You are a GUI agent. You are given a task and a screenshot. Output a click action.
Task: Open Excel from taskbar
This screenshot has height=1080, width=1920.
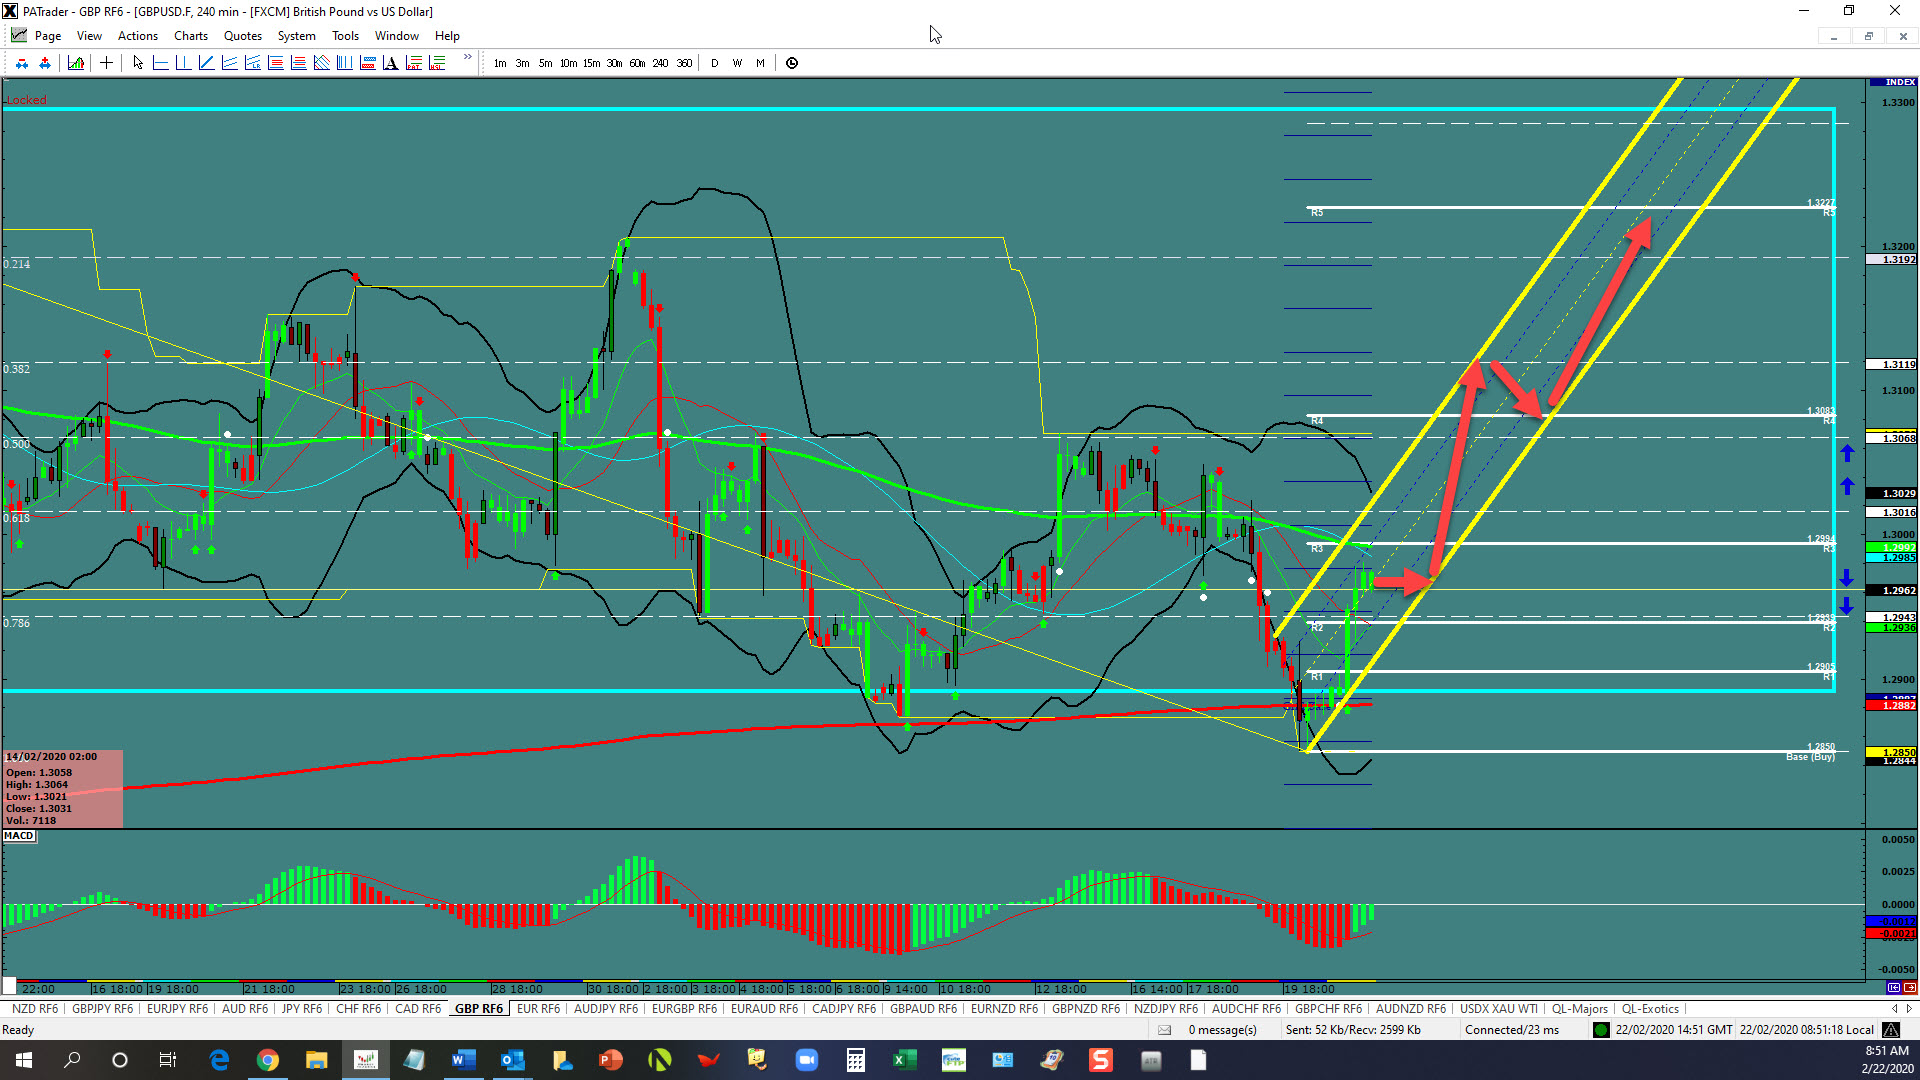coord(904,1060)
